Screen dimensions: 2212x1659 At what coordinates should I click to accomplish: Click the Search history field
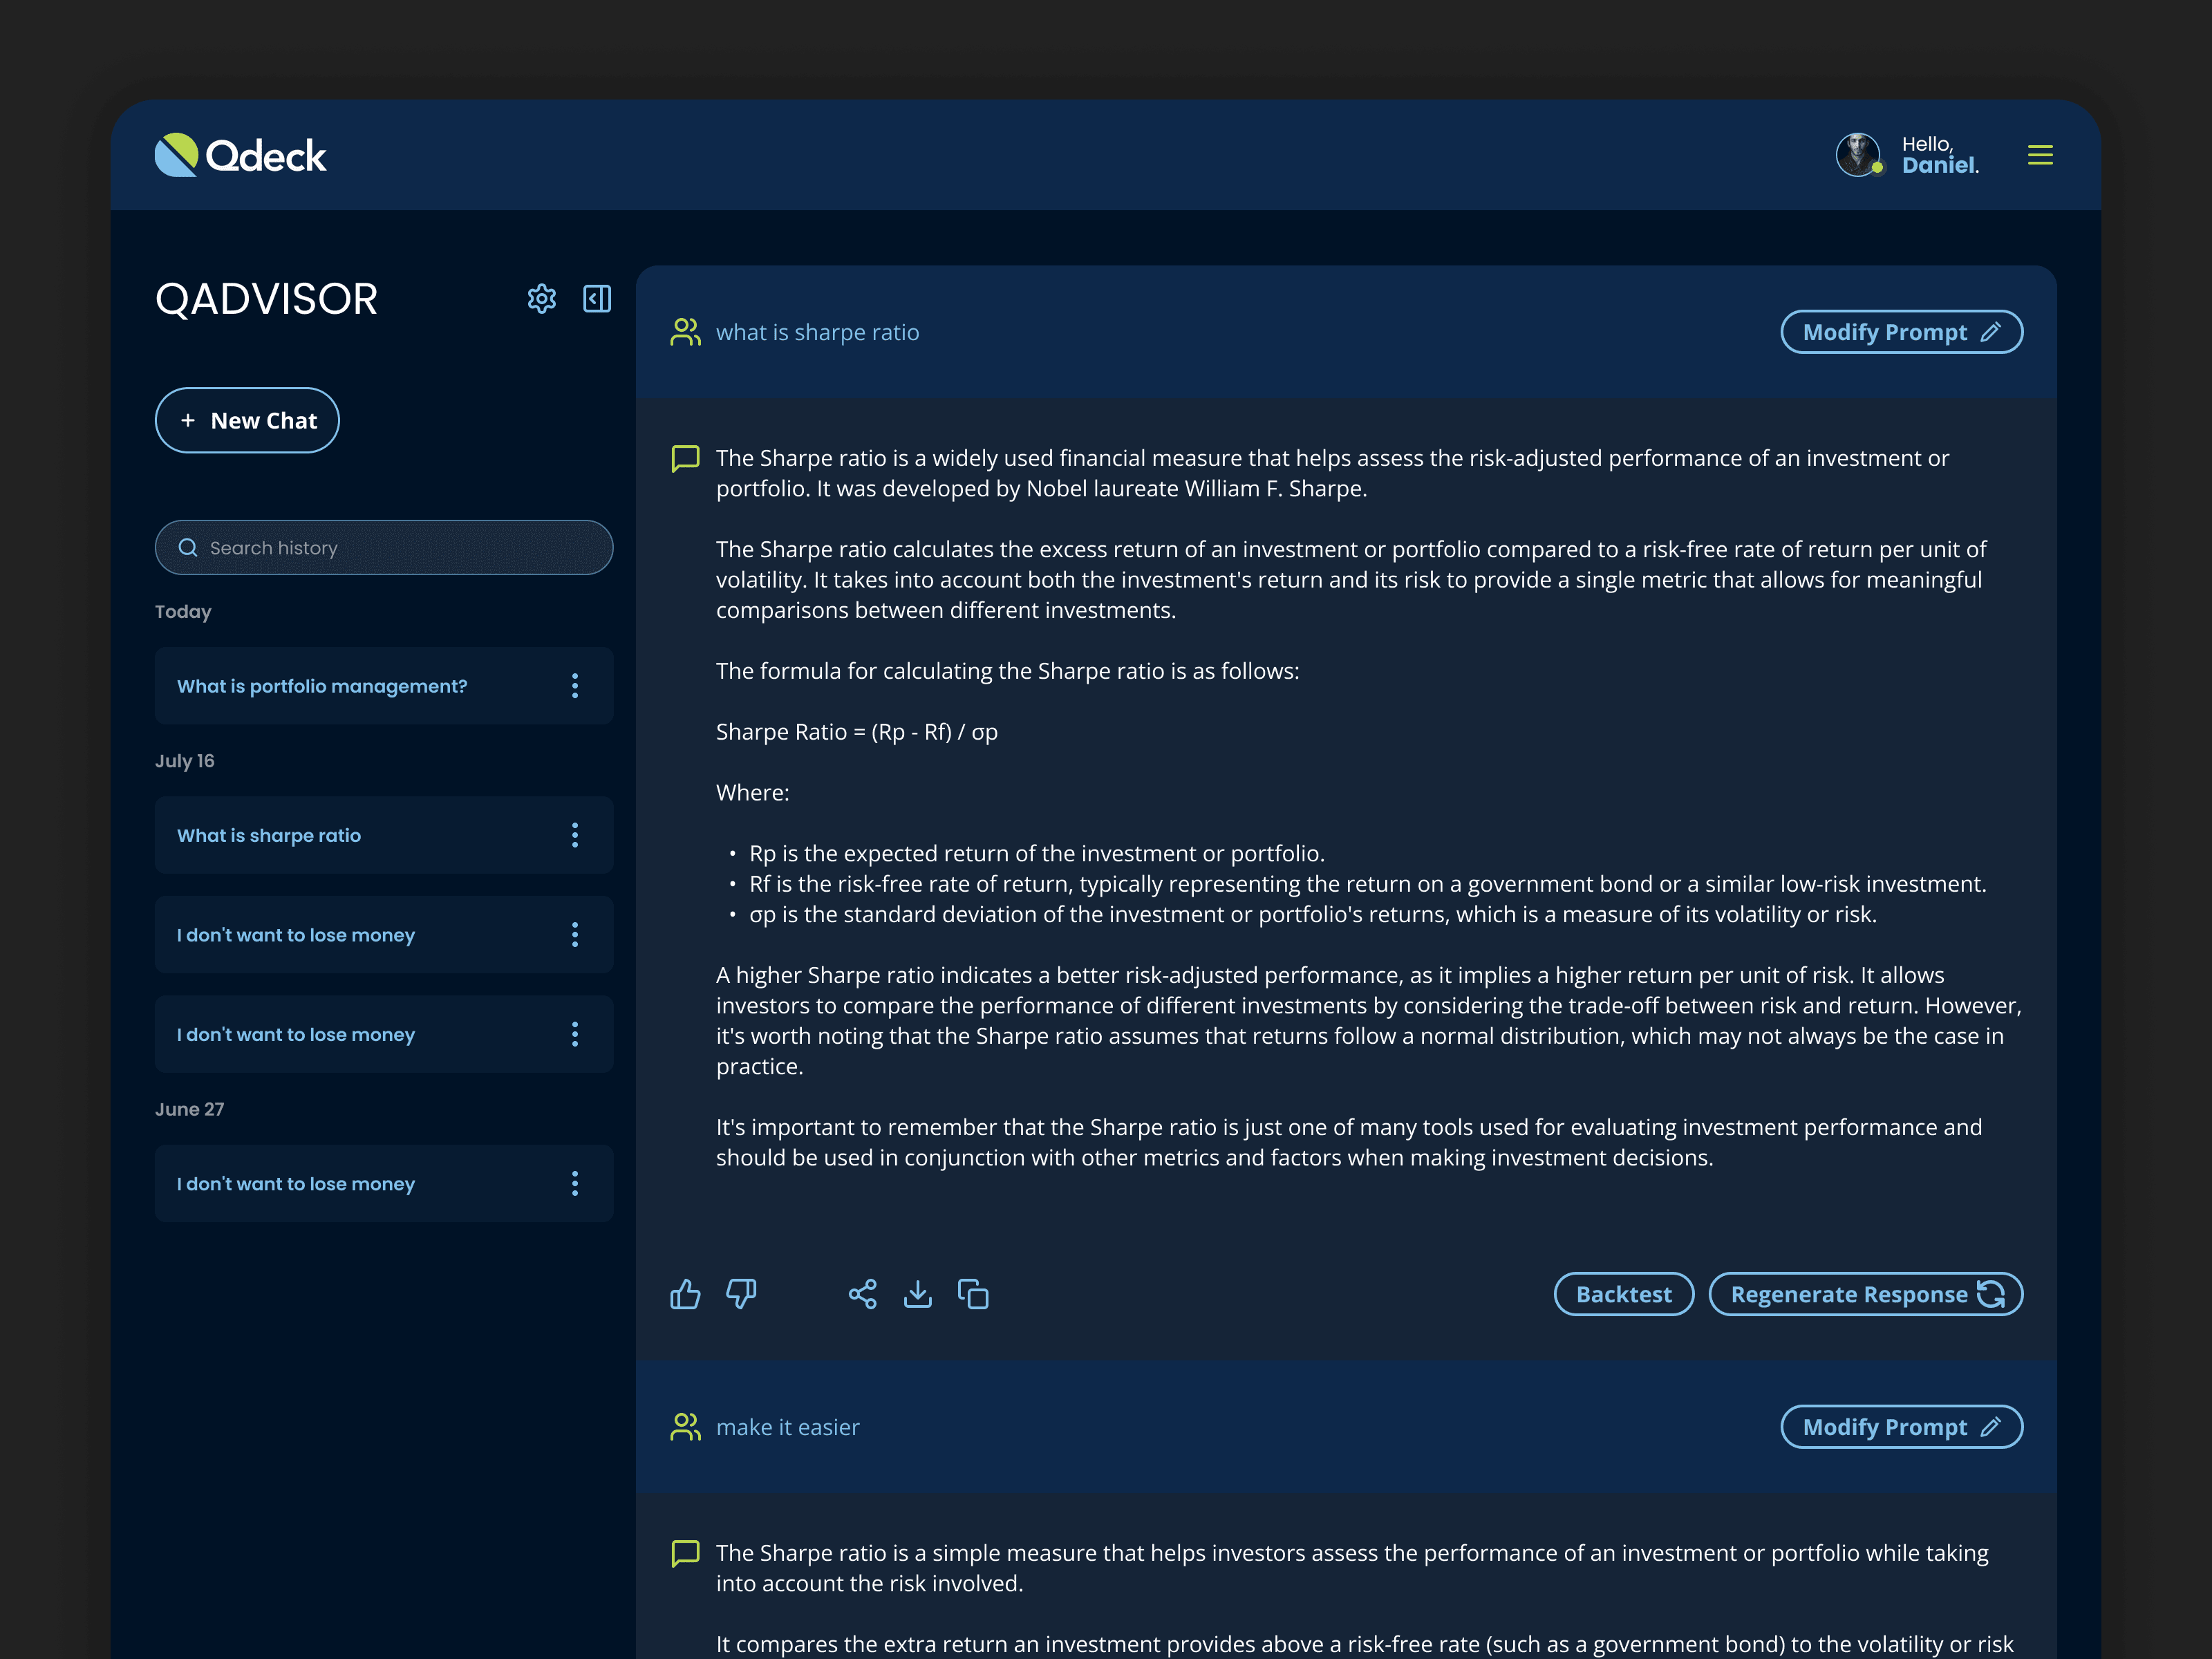[x=384, y=547]
